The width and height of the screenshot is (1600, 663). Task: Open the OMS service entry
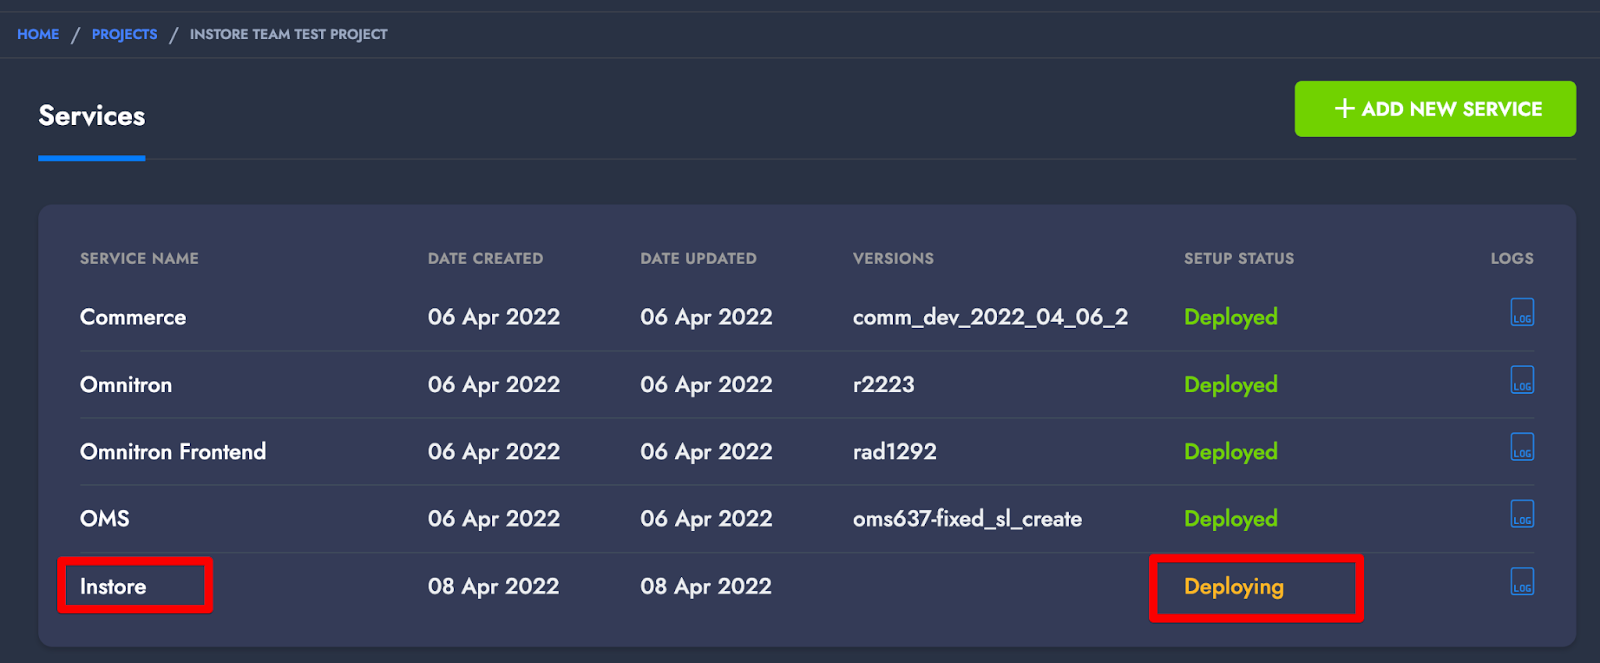(x=105, y=518)
